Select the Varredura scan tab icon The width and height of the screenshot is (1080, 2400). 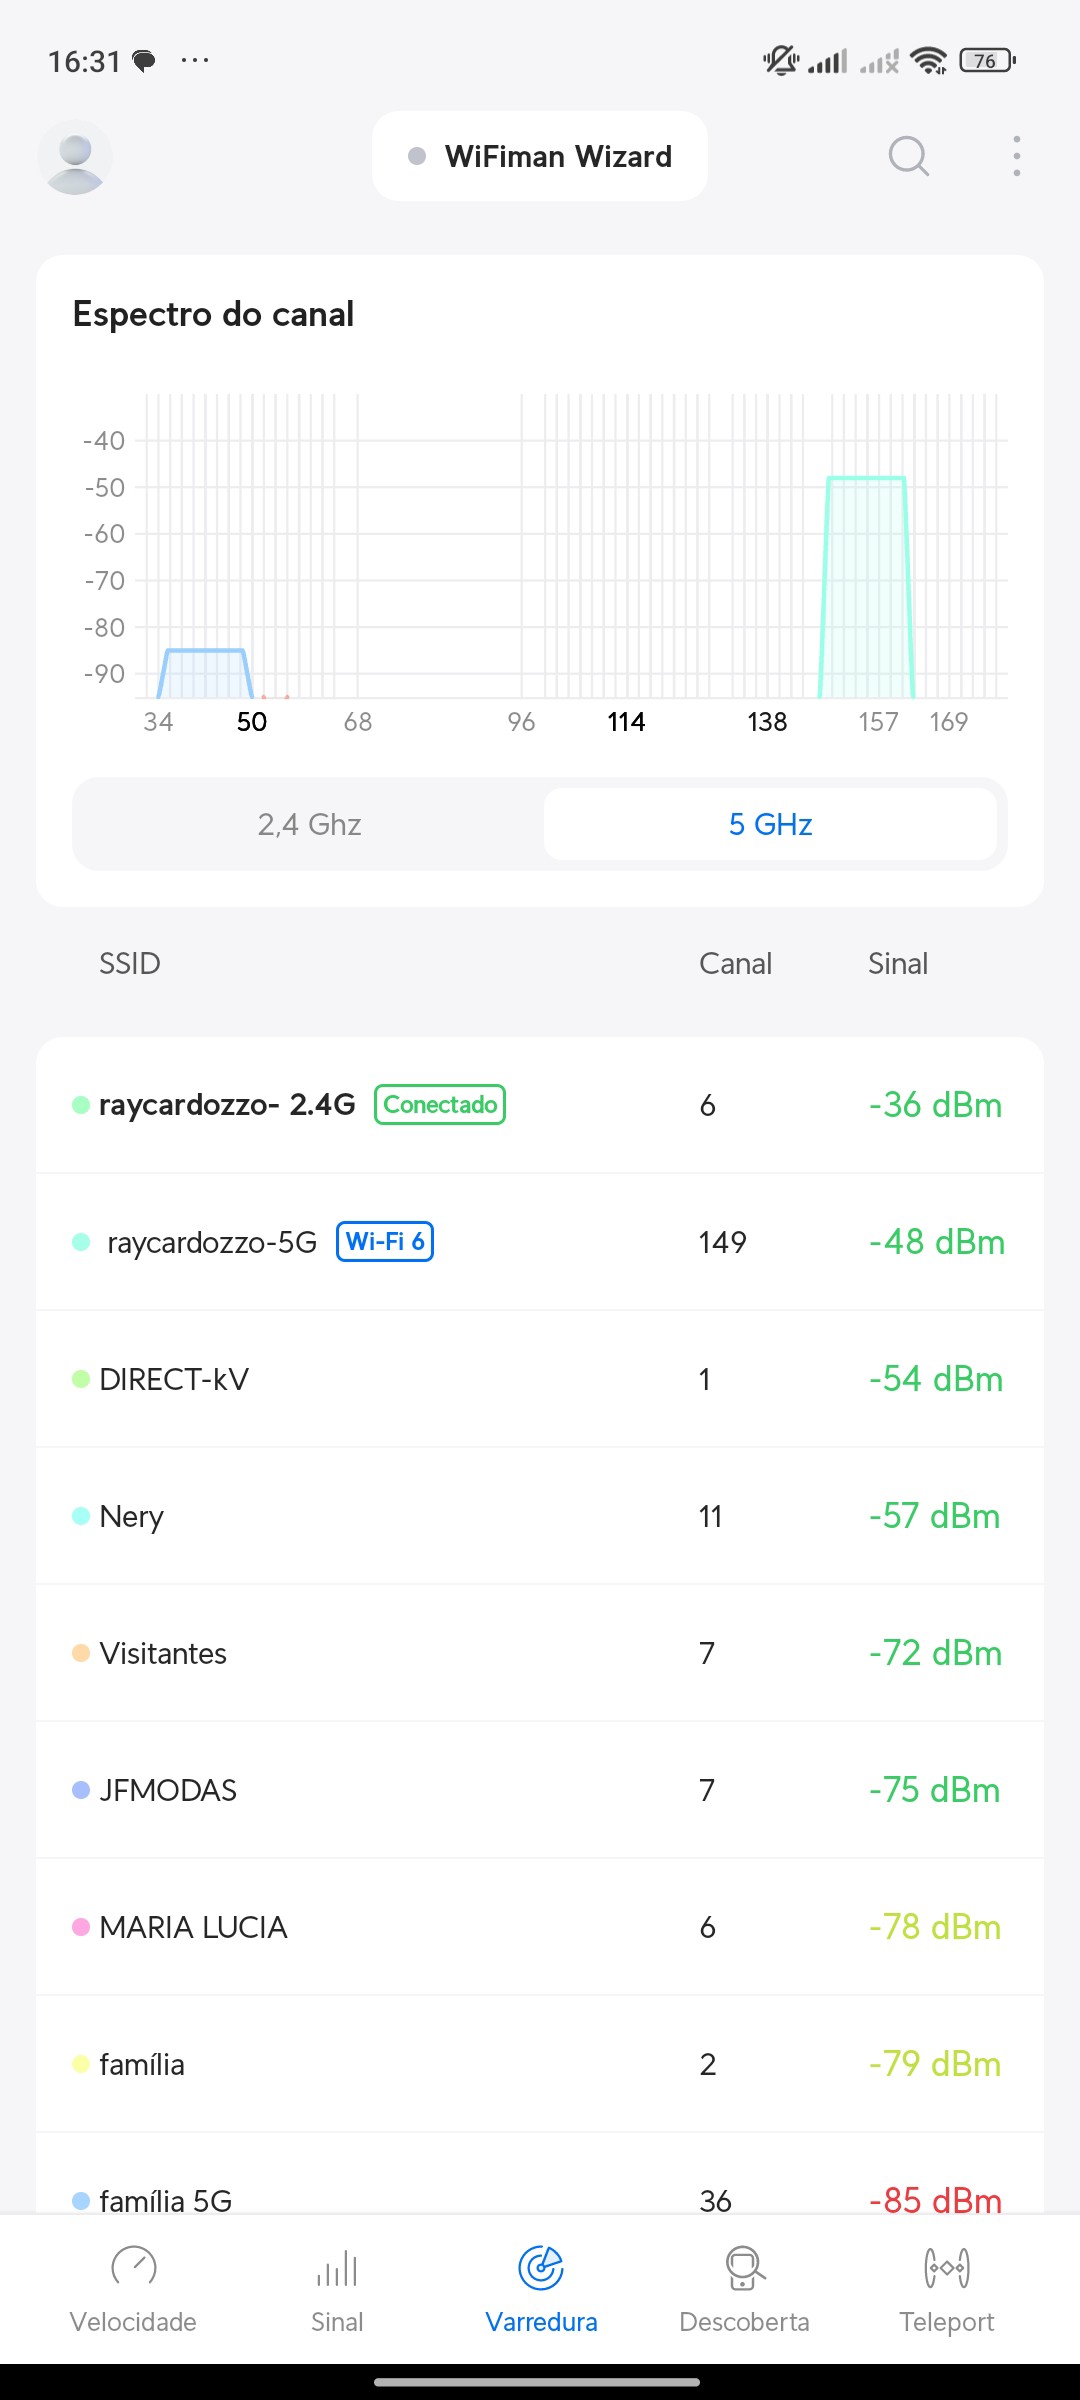tap(541, 2268)
